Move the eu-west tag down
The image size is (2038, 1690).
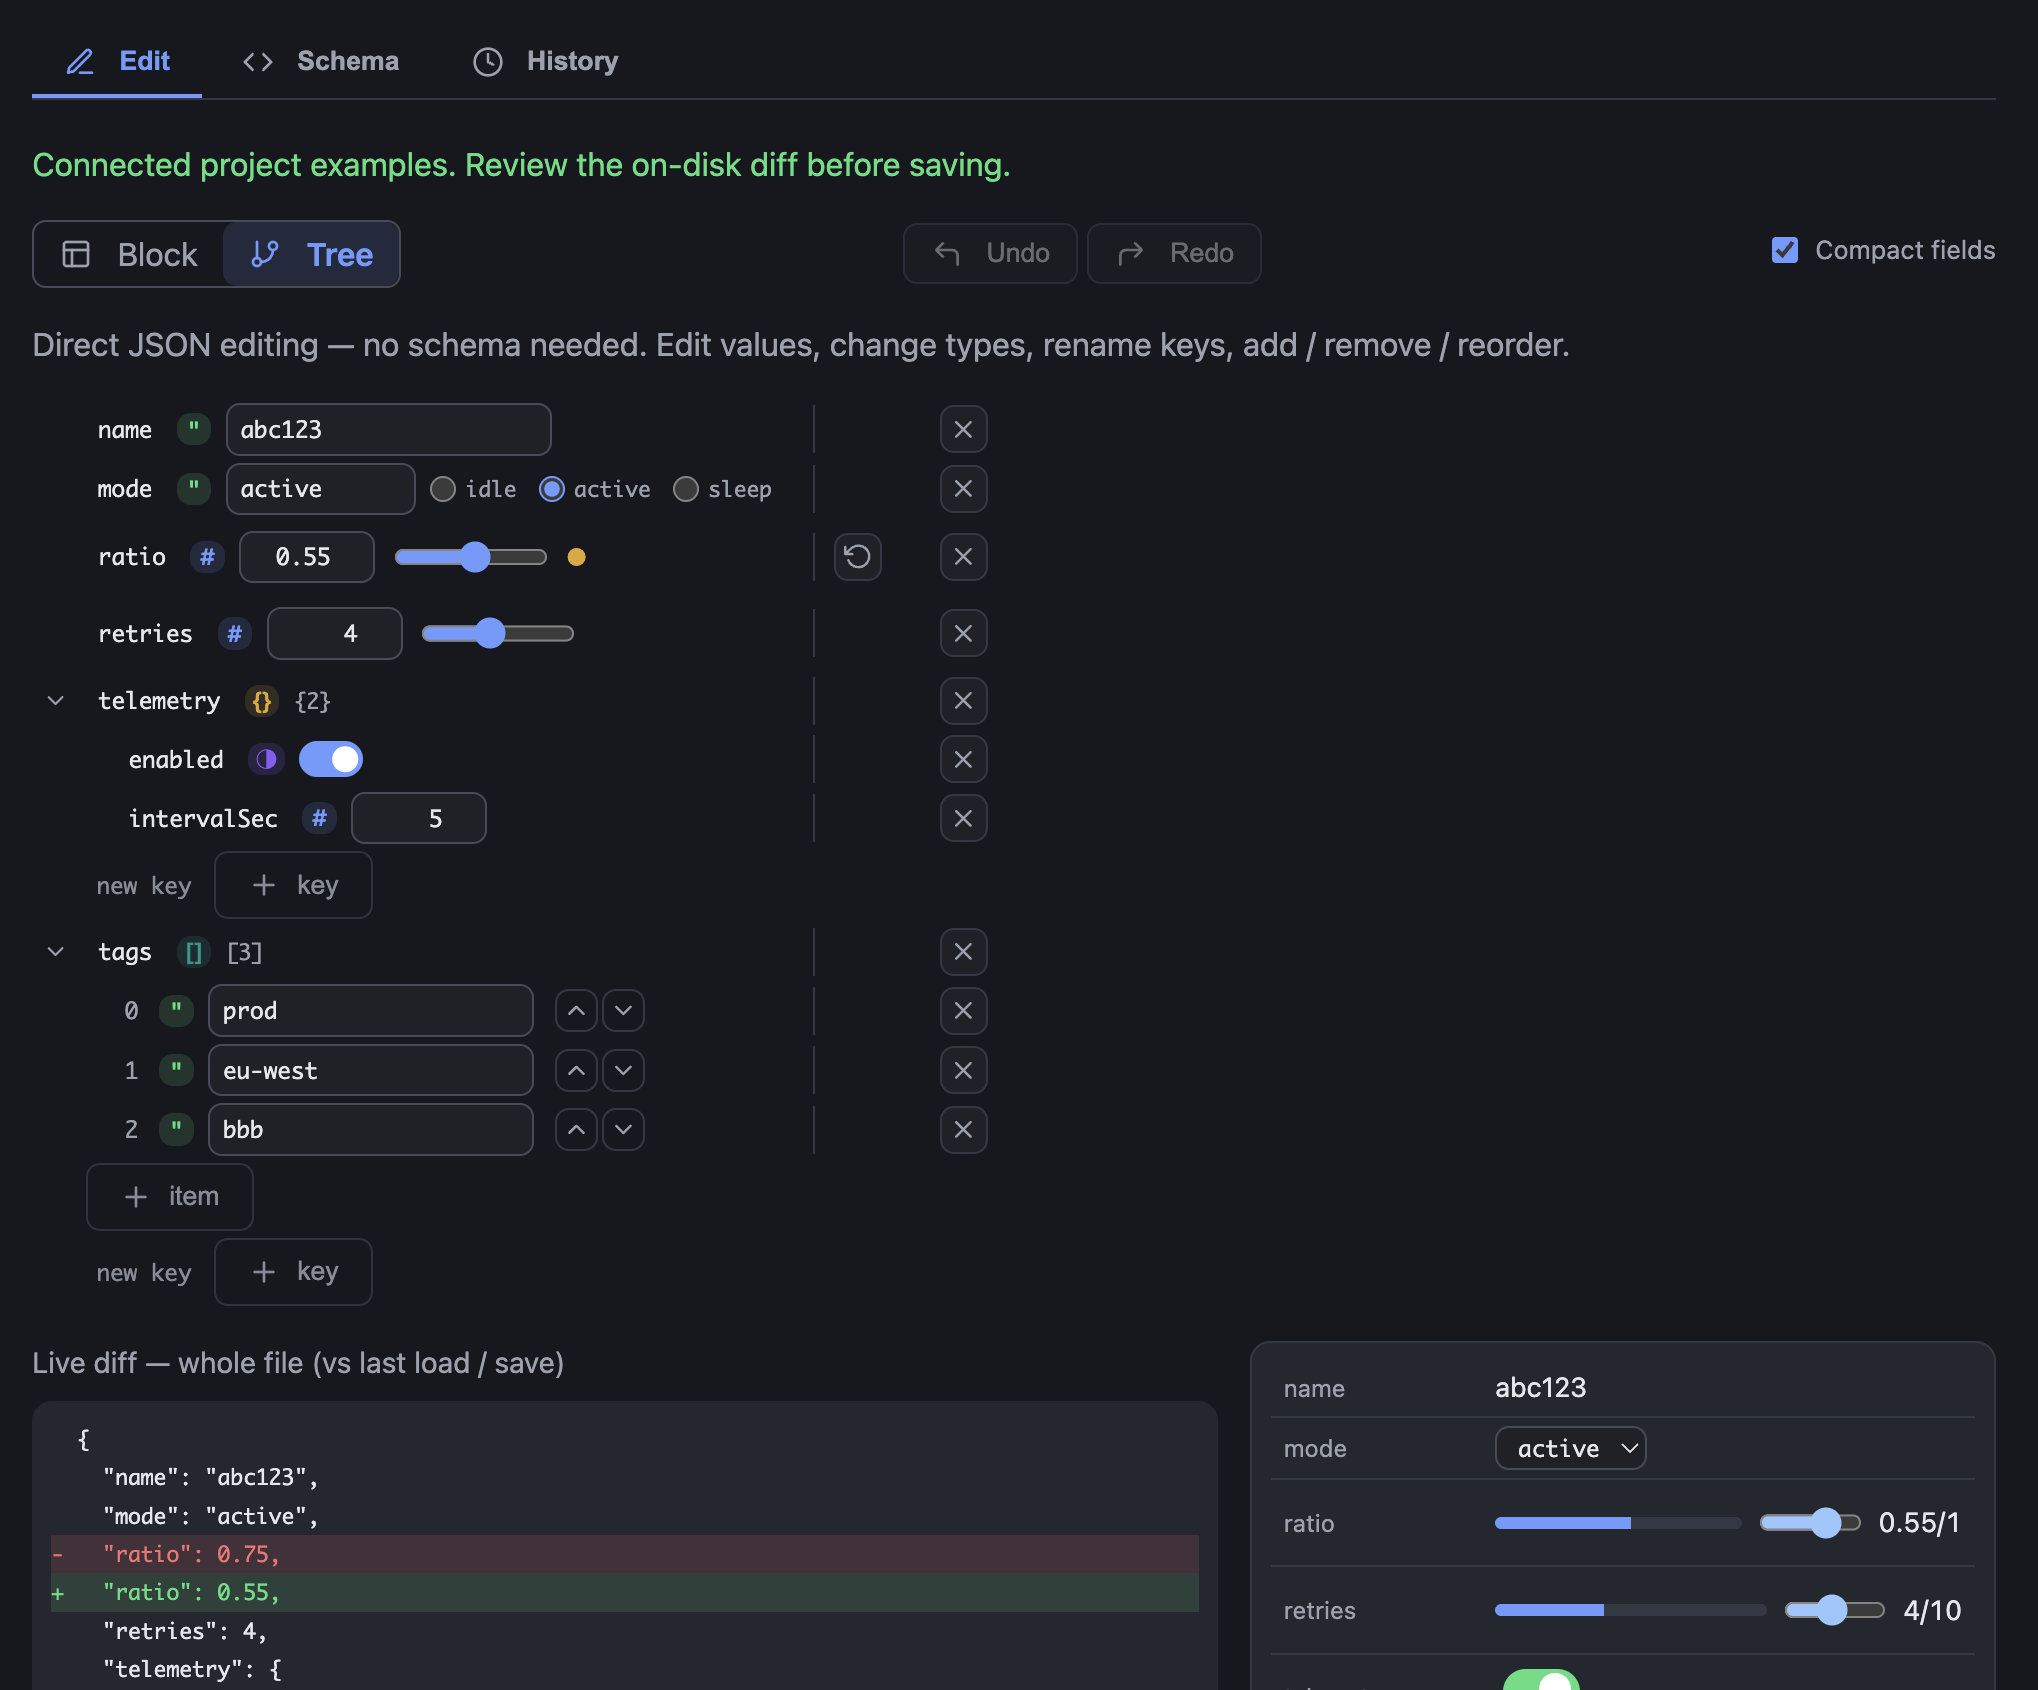coord(623,1071)
